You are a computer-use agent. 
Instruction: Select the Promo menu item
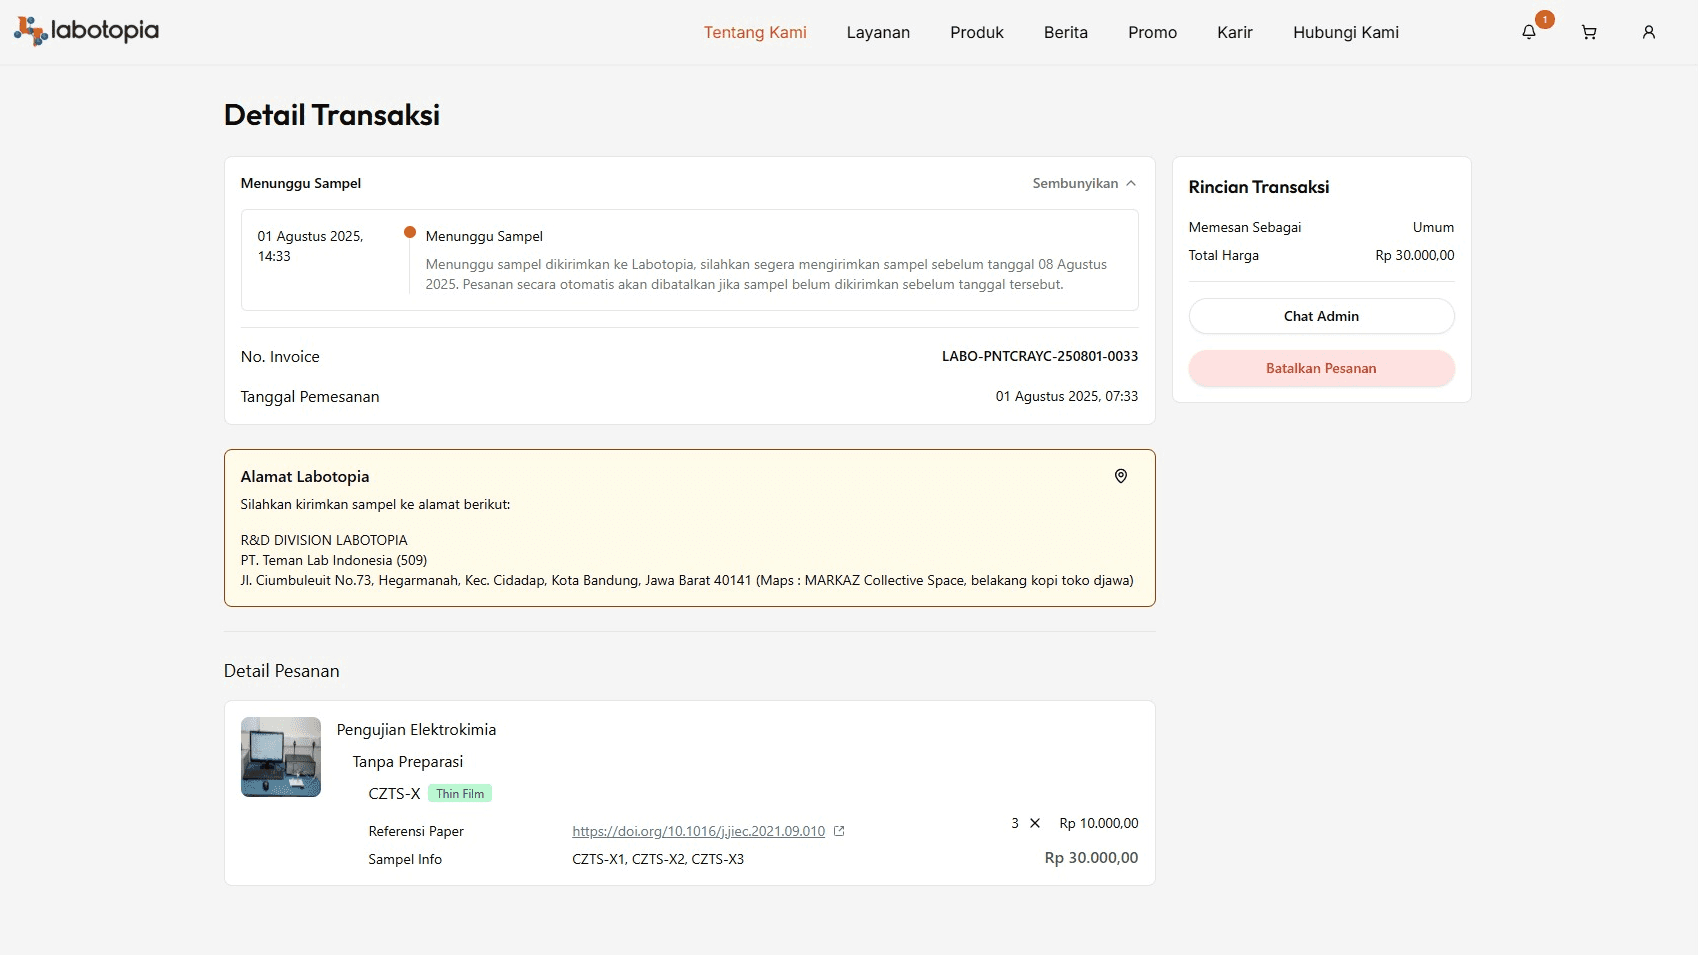[1152, 32]
